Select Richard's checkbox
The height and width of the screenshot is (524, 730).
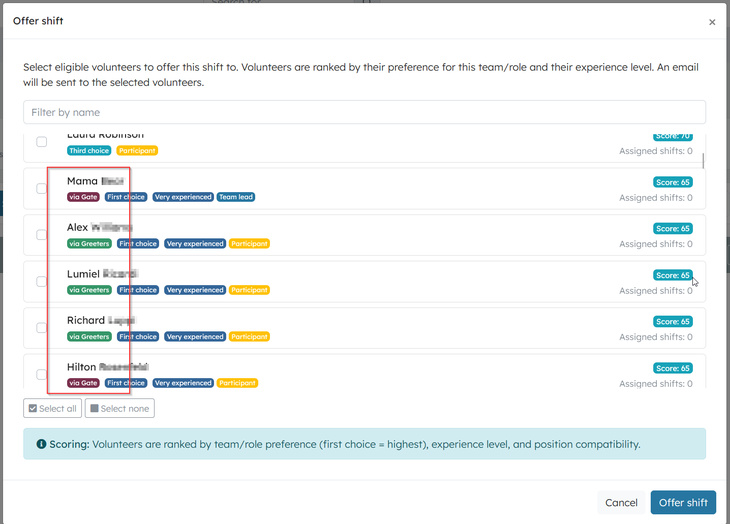(41, 328)
